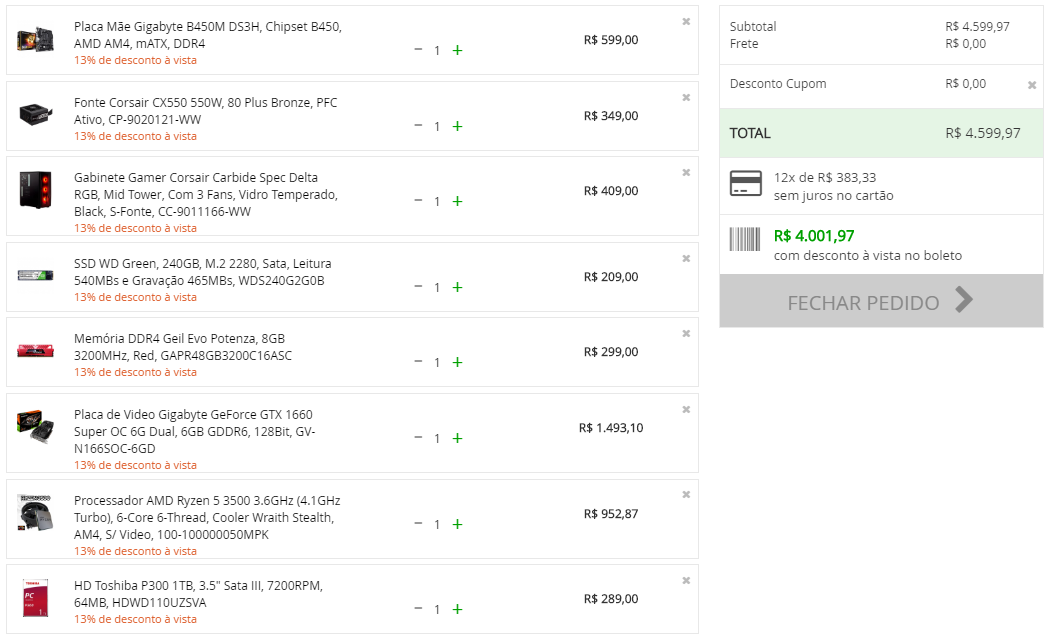Increase quantity of Memória DDR4 Geil Evo Potenza
The height and width of the screenshot is (639, 1050).
click(x=457, y=362)
